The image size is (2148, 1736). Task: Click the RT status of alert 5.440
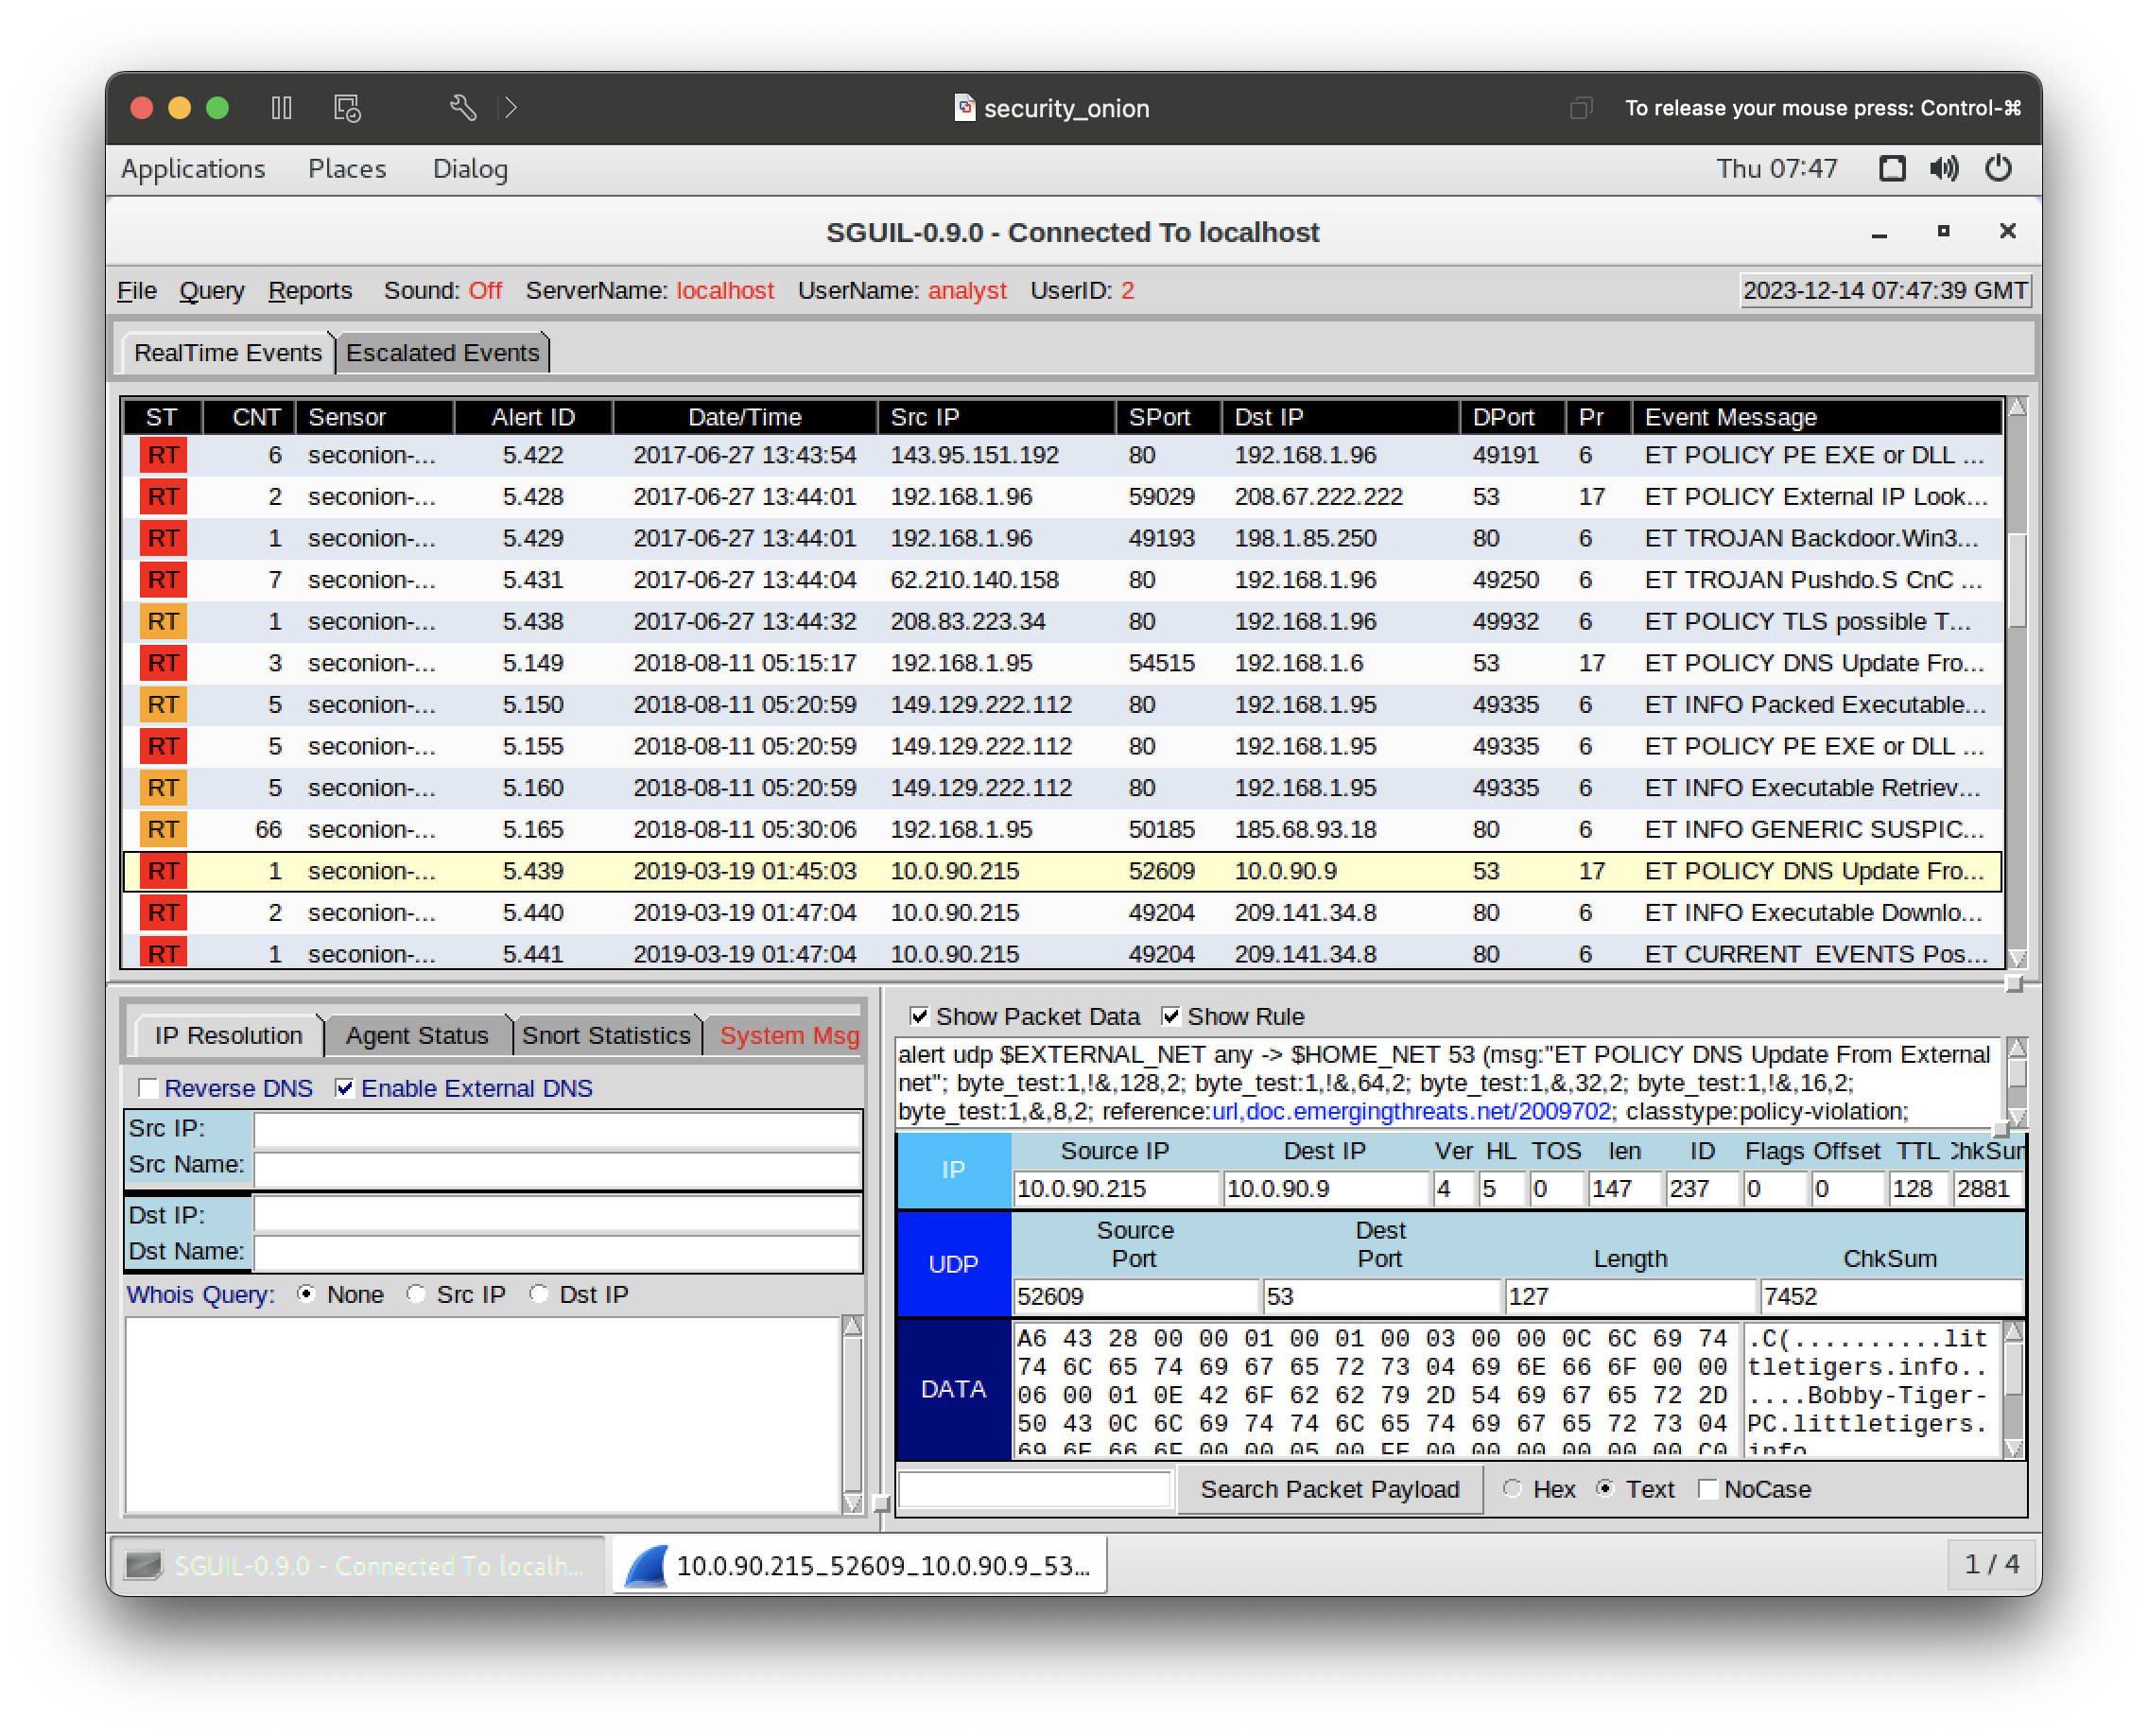point(163,912)
